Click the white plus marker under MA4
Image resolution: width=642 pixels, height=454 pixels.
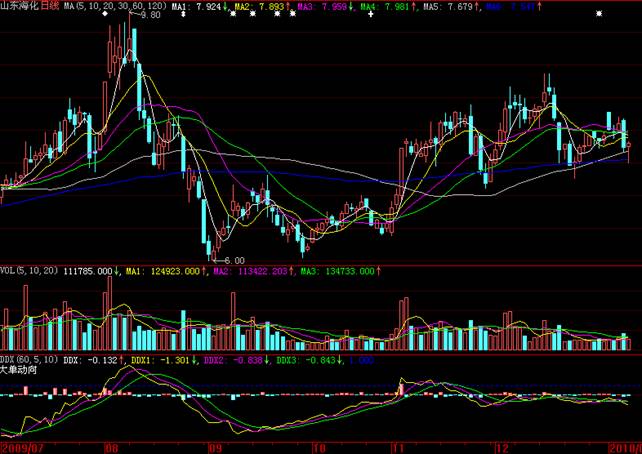click(x=371, y=14)
